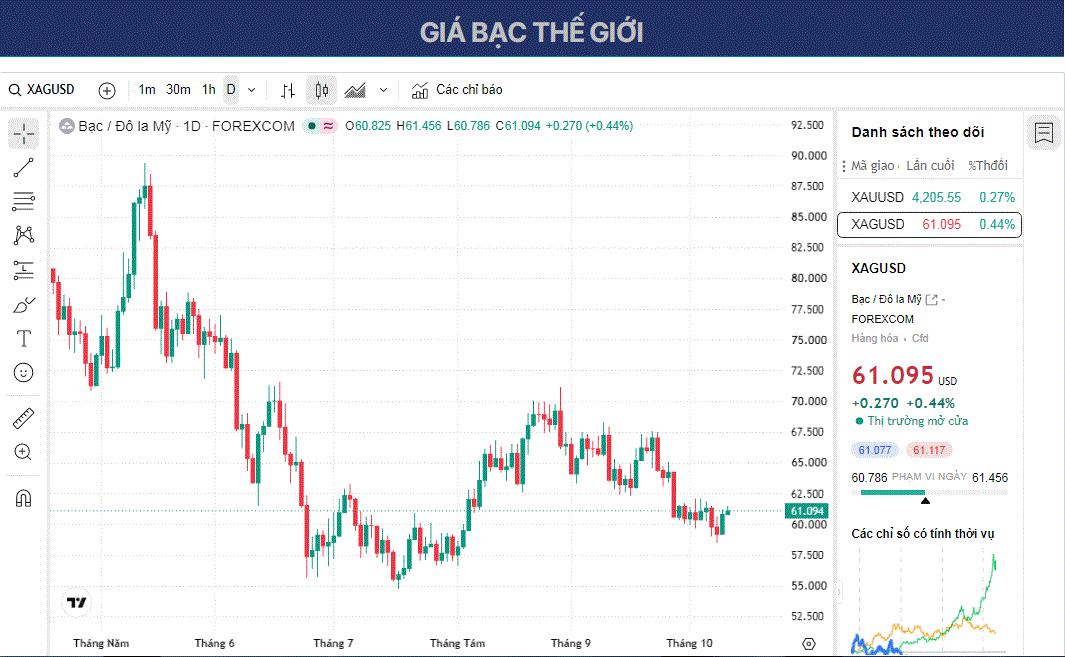Open the Các chỉ báo indicators menu
The width and height of the screenshot is (1065, 657).
[x=457, y=90]
